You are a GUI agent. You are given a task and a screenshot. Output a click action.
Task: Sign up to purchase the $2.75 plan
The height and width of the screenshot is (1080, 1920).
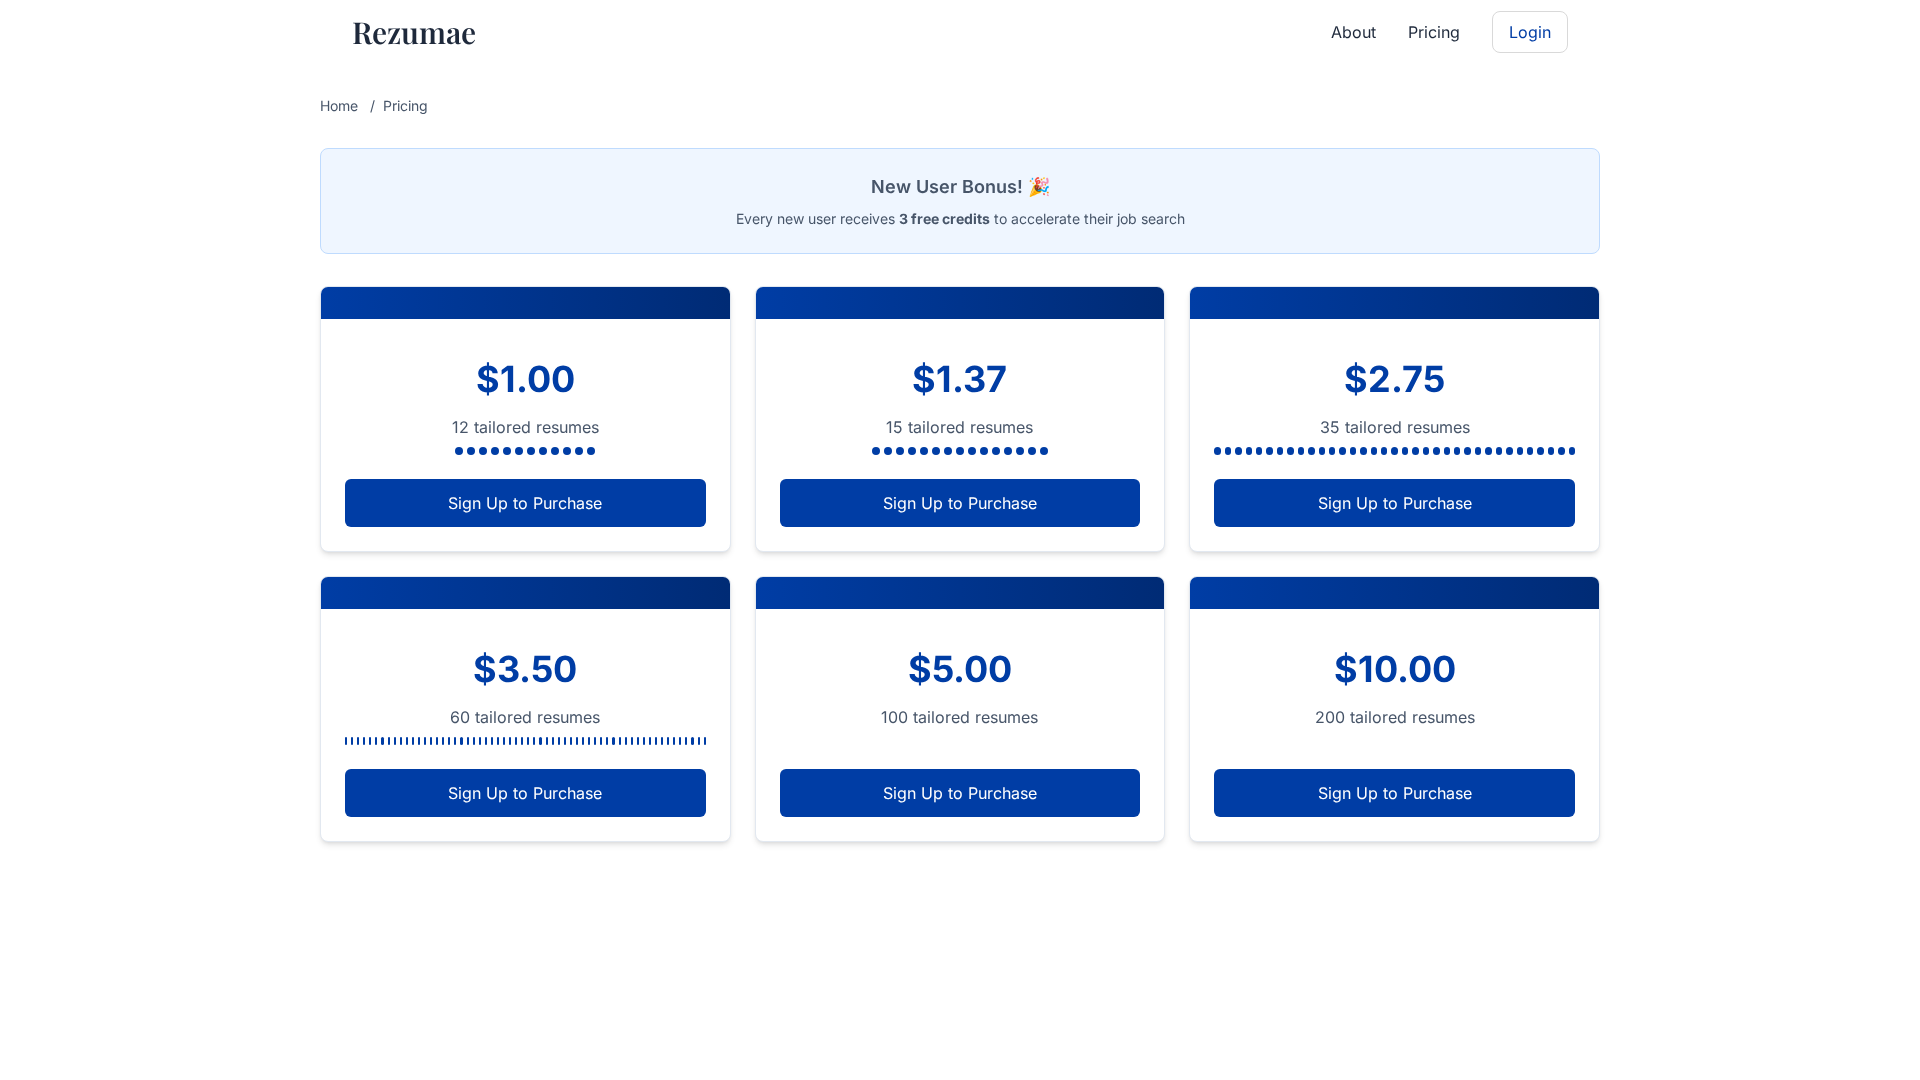pos(1394,503)
